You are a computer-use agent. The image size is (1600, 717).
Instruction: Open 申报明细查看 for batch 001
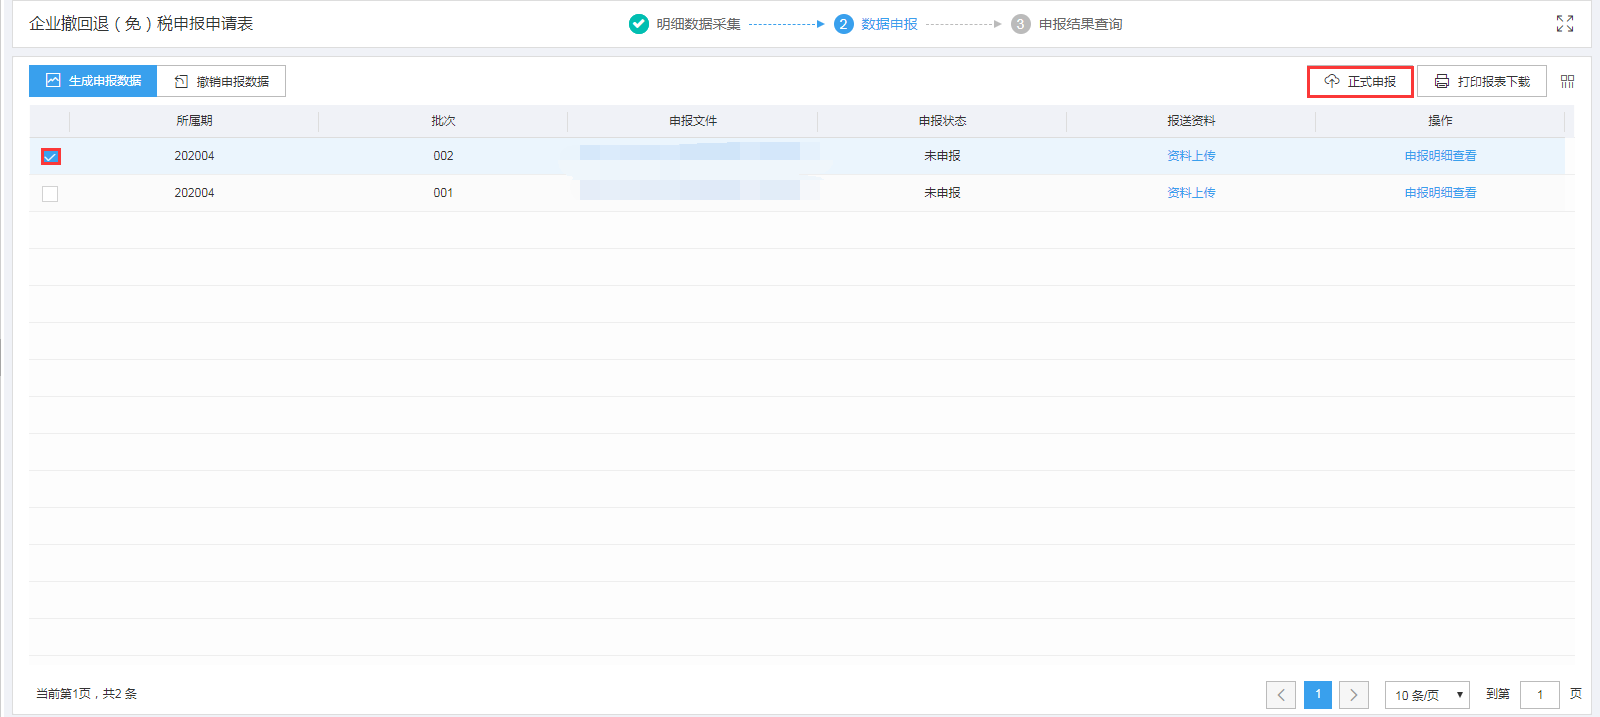(1440, 193)
